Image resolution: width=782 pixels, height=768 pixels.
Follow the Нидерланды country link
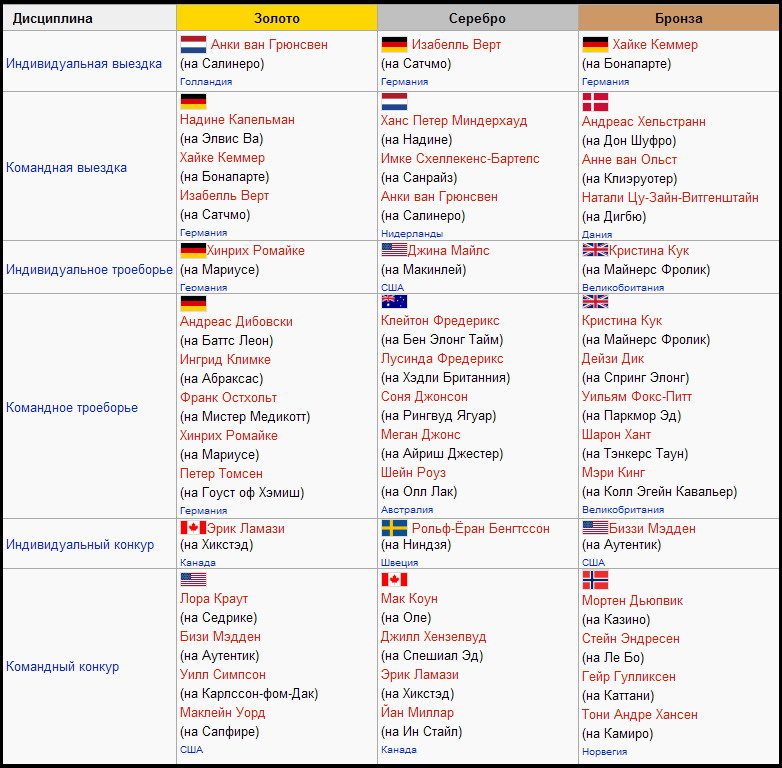click(412, 234)
